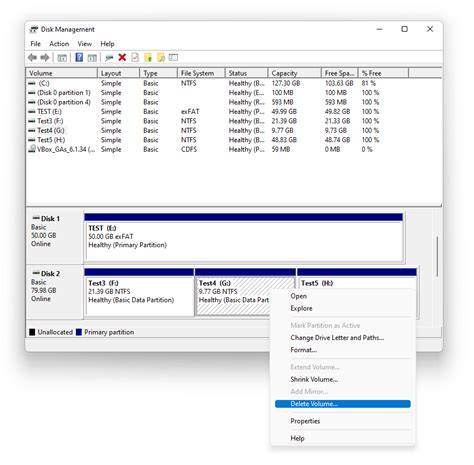Sort by the Volume column header
The height and width of the screenshot is (465, 474).
pos(62,73)
